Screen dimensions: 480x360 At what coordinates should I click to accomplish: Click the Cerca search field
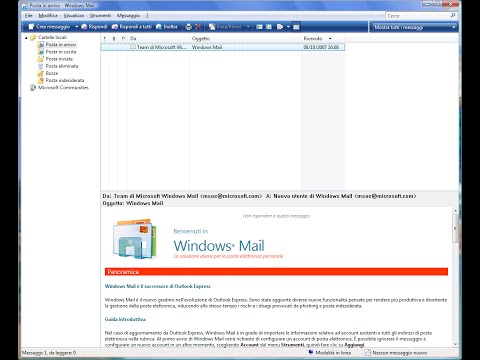tap(417, 16)
